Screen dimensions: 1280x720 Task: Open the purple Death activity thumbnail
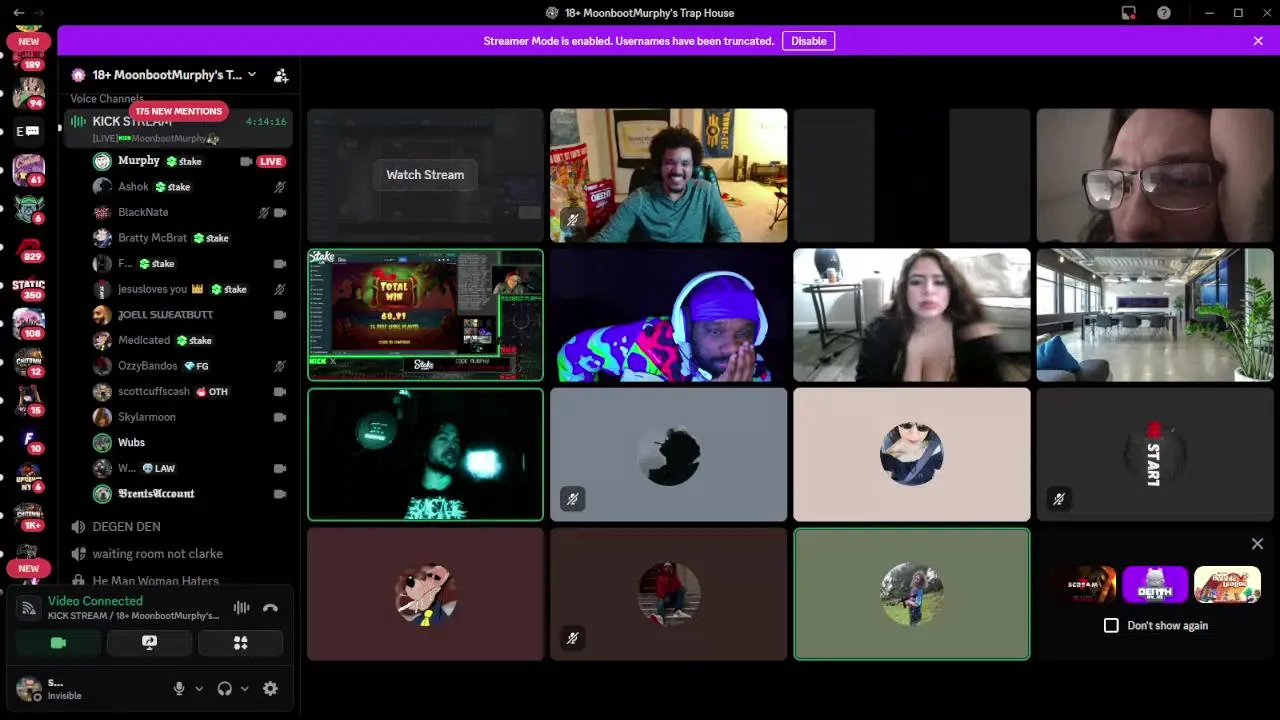click(1155, 585)
